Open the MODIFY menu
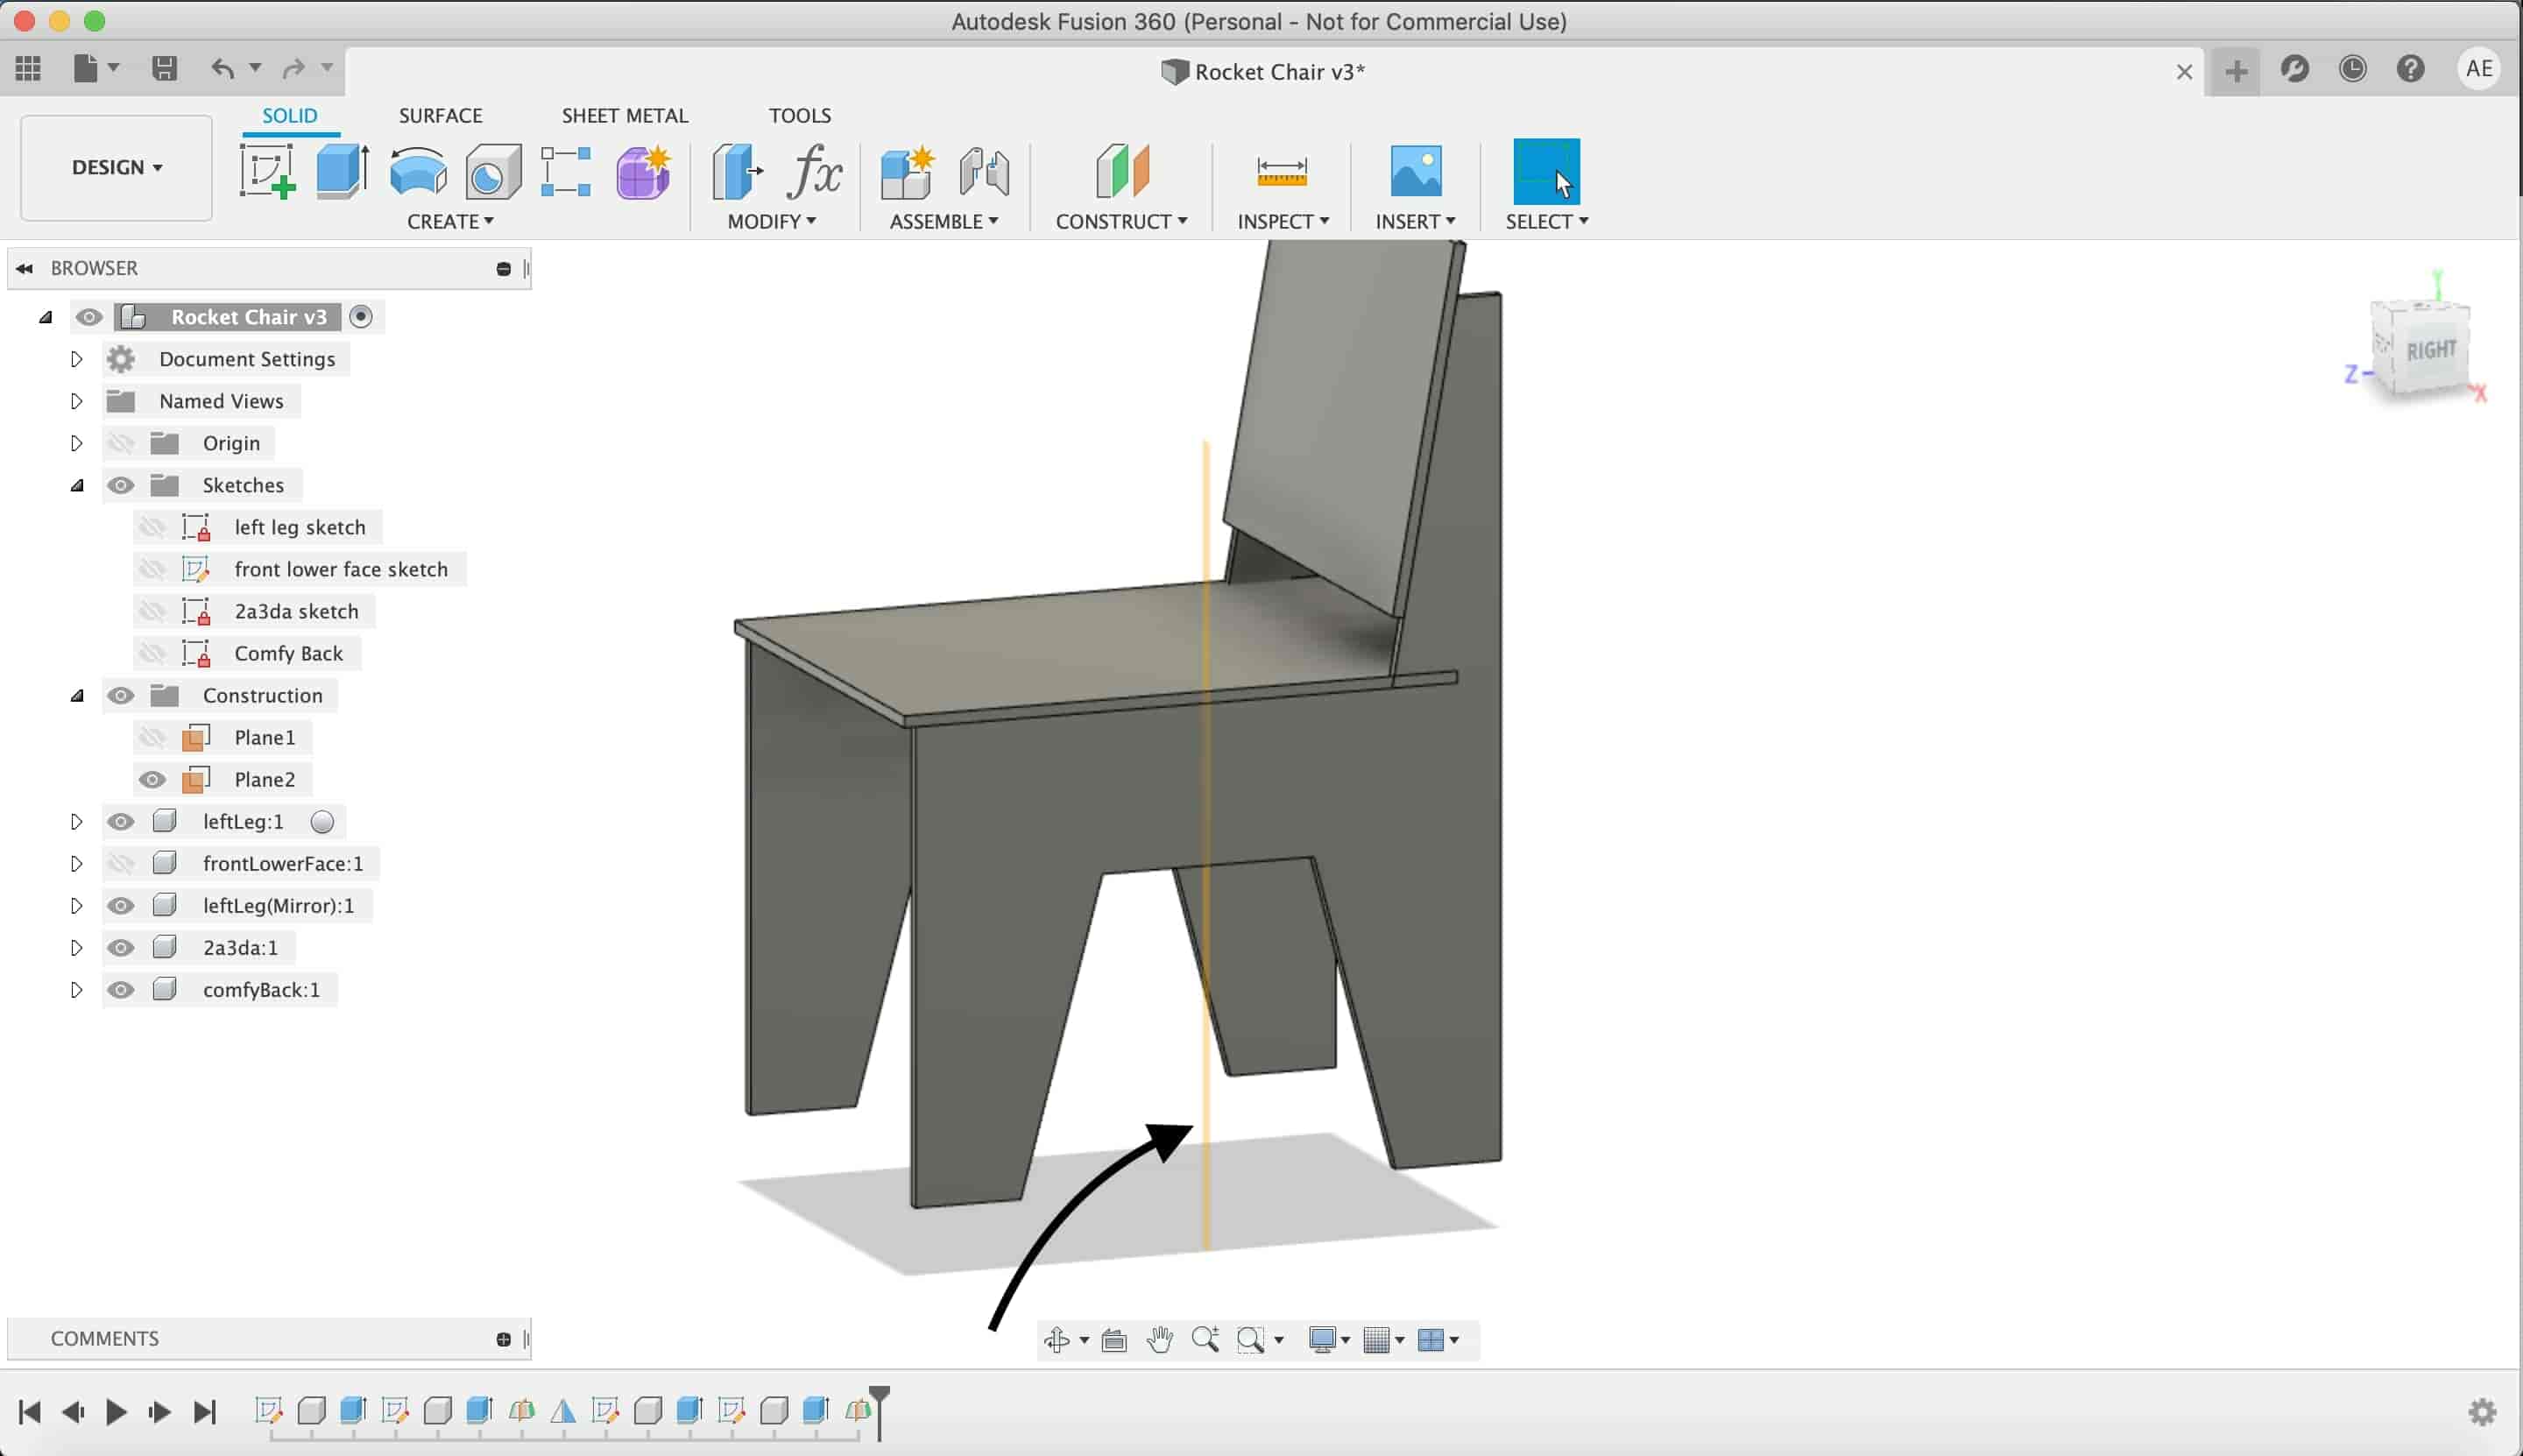Viewport: 2523px width, 1456px height. tap(771, 221)
